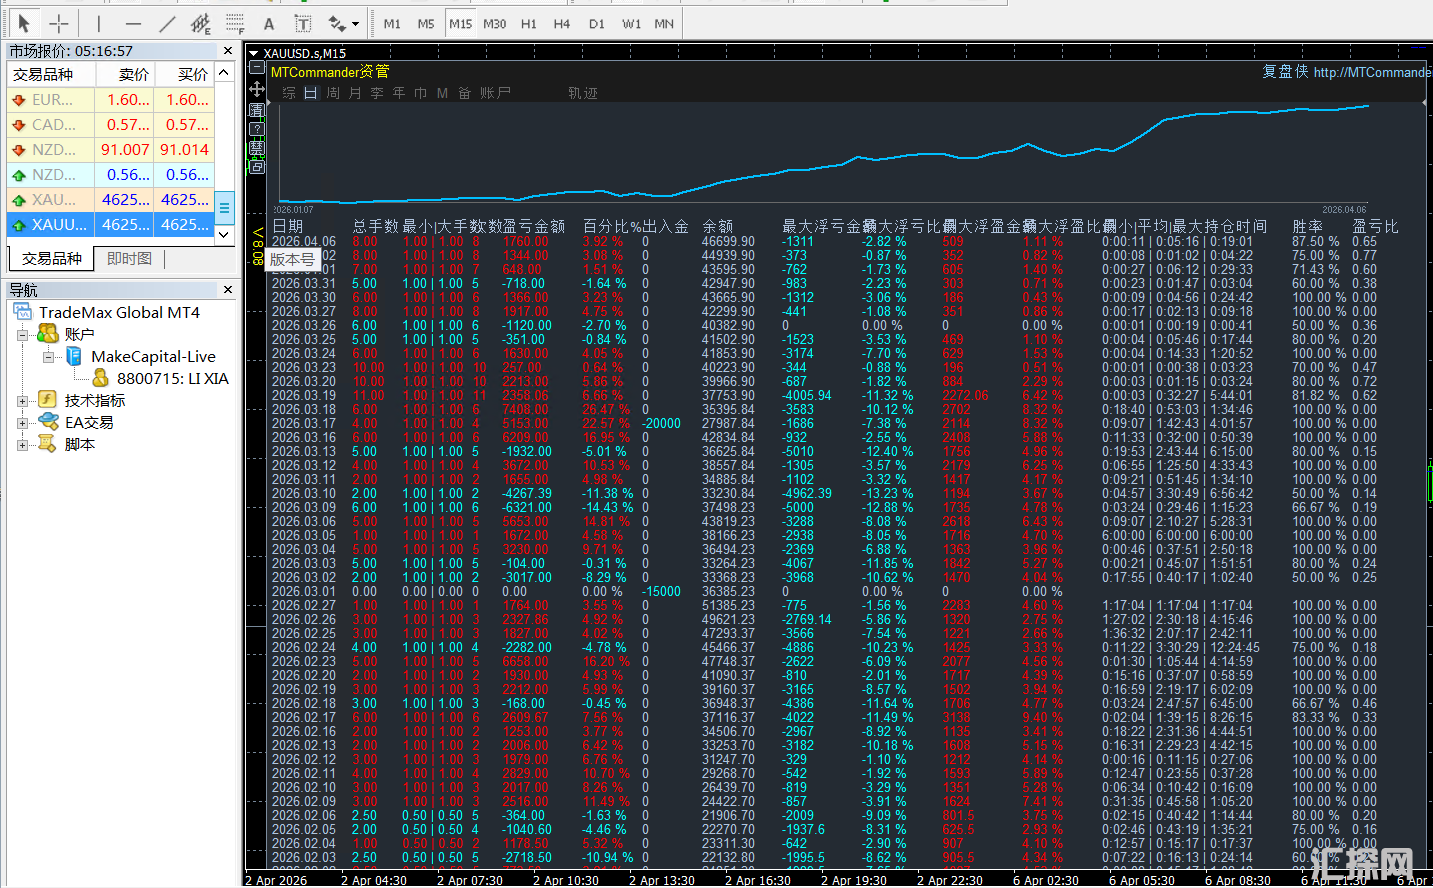Collapse the 账户 tree node
1433x888 pixels.
point(22,335)
